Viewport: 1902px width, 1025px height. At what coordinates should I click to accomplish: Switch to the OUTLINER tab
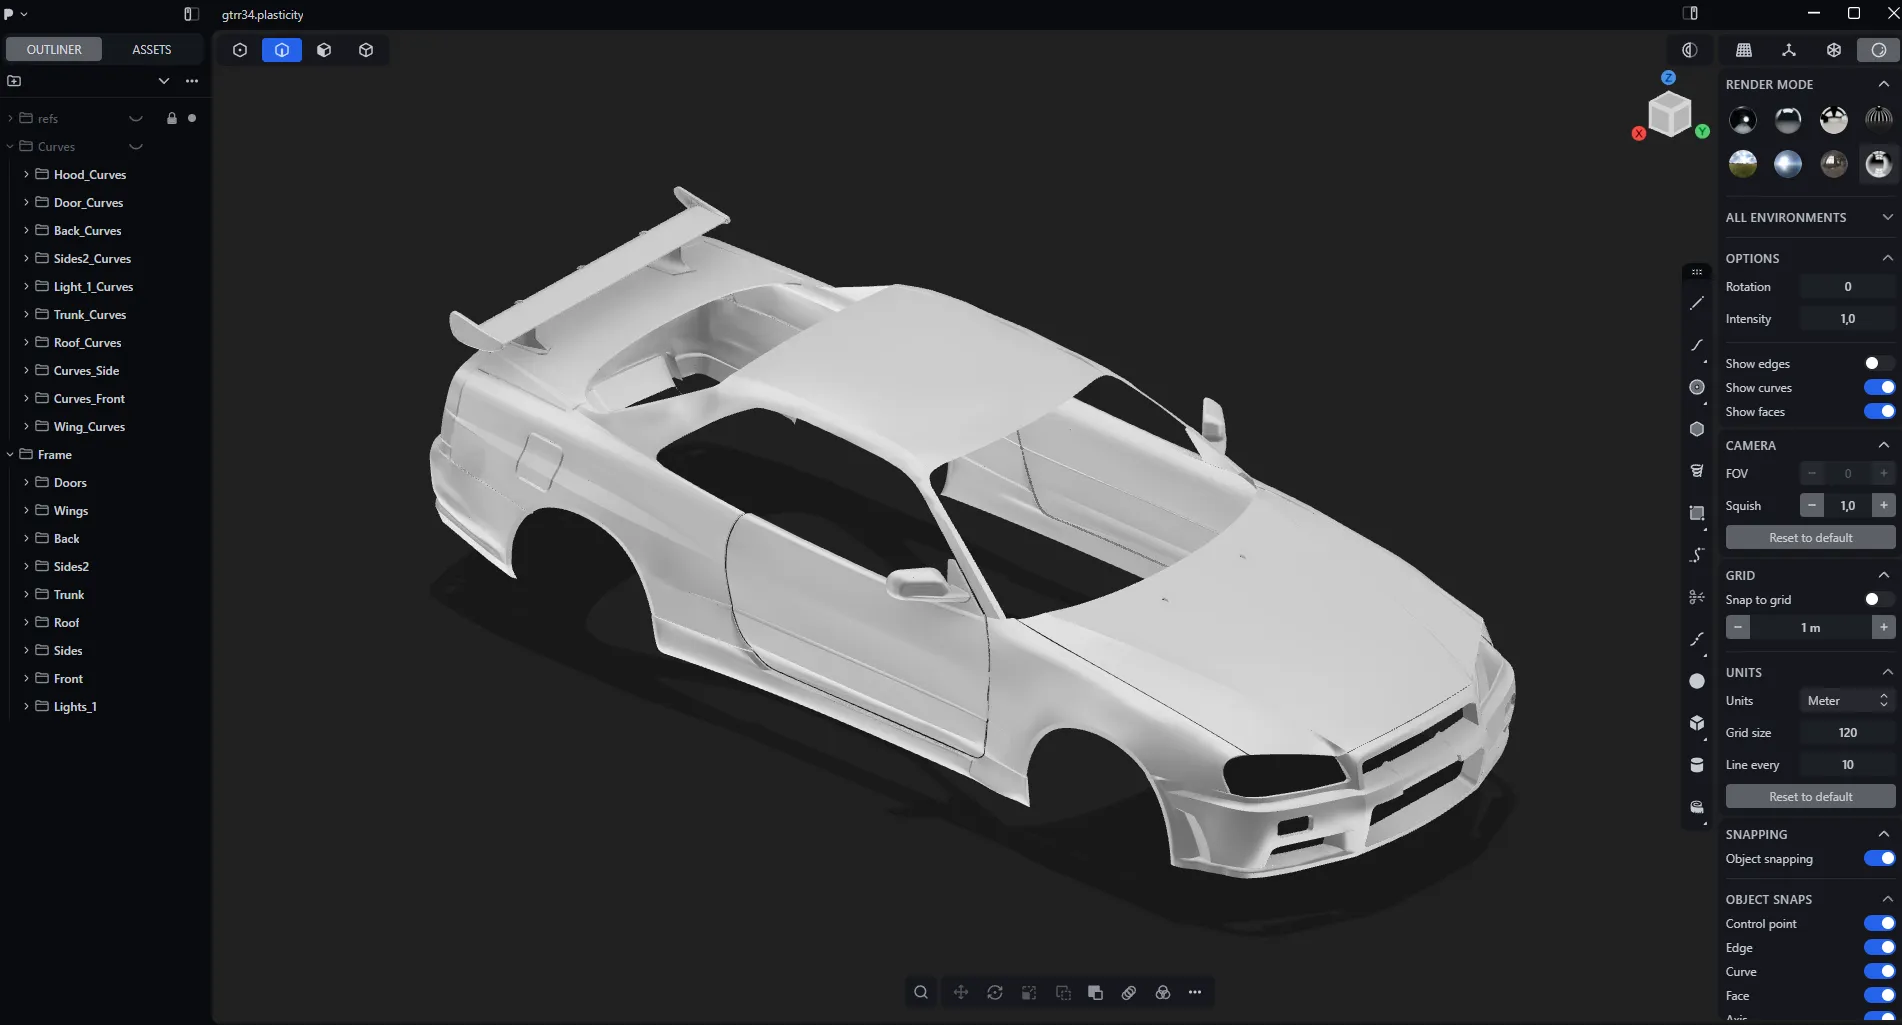pyautogui.click(x=54, y=49)
